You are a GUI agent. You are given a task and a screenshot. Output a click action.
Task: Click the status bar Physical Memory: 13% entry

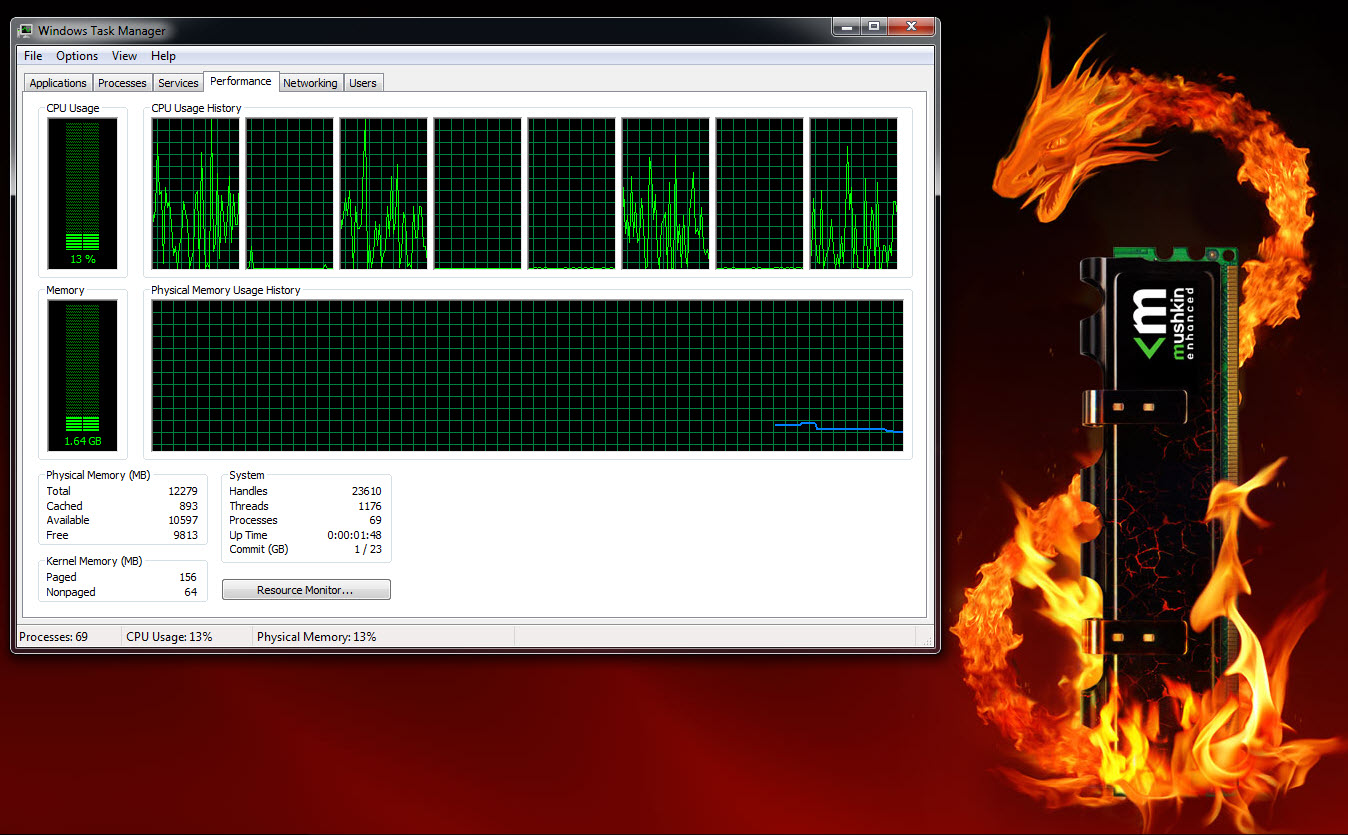point(316,637)
